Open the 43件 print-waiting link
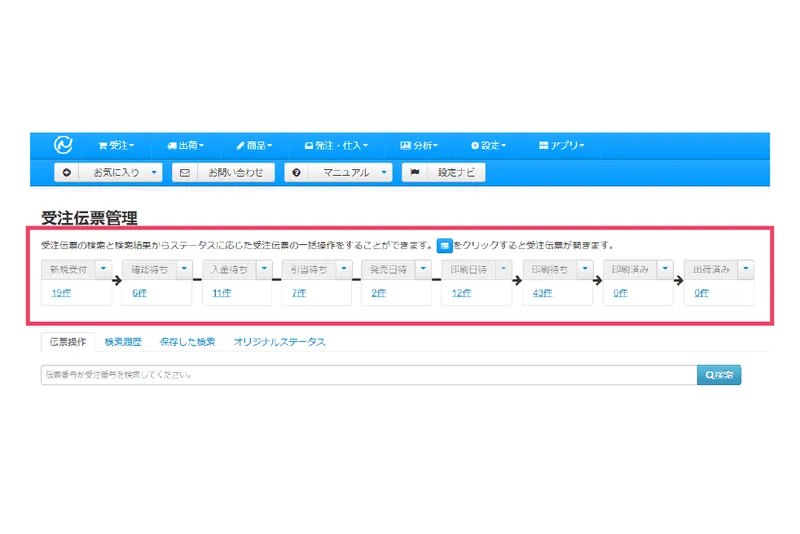 542,293
